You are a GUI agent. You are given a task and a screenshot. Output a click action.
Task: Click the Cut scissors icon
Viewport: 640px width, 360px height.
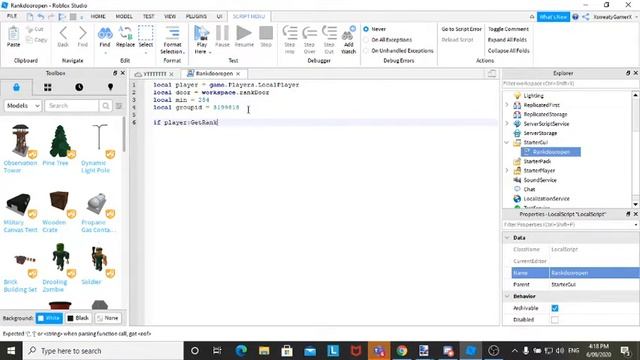(30, 29)
